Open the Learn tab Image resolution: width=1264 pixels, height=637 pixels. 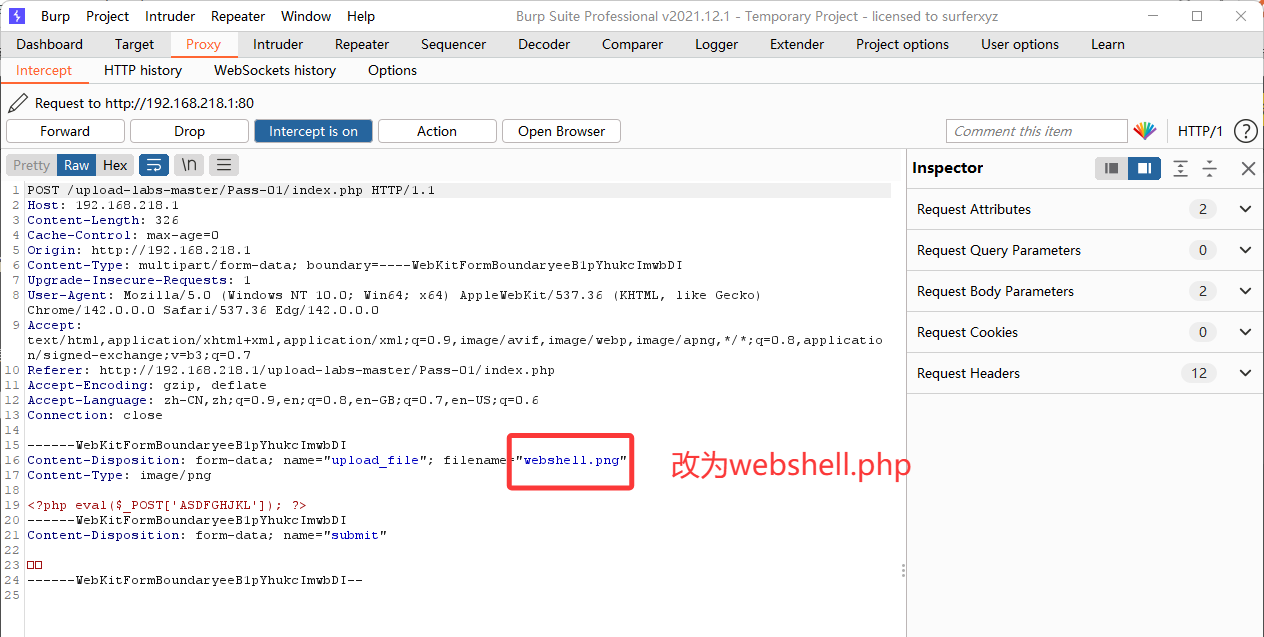pyautogui.click(x=1107, y=44)
